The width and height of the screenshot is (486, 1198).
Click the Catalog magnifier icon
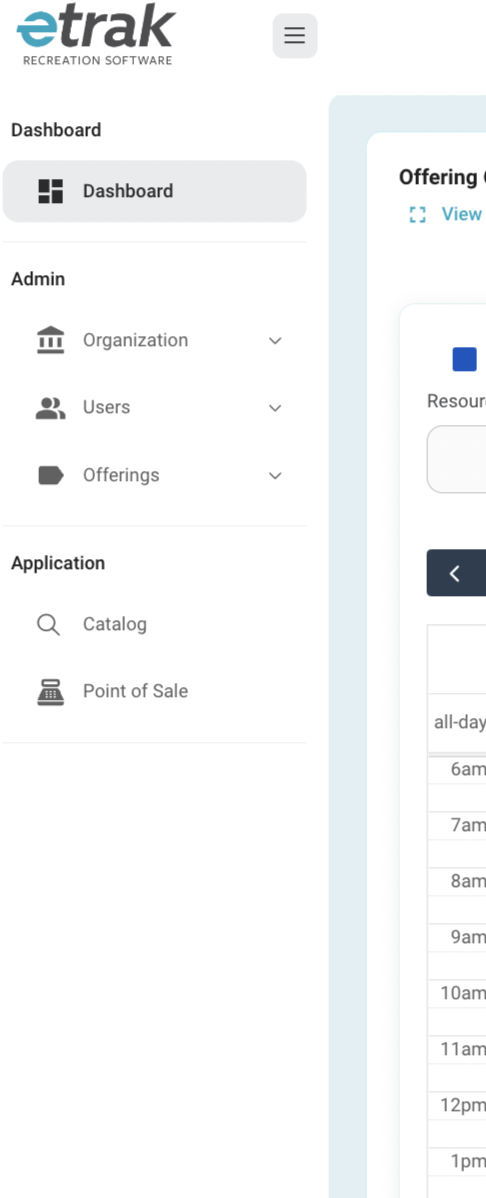(48, 625)
